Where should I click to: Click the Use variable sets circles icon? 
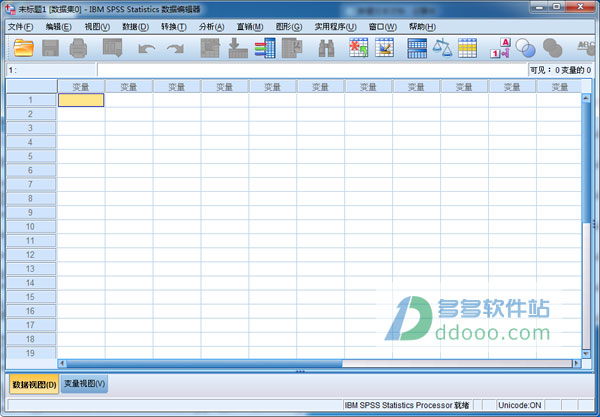[x=525, y=48]
